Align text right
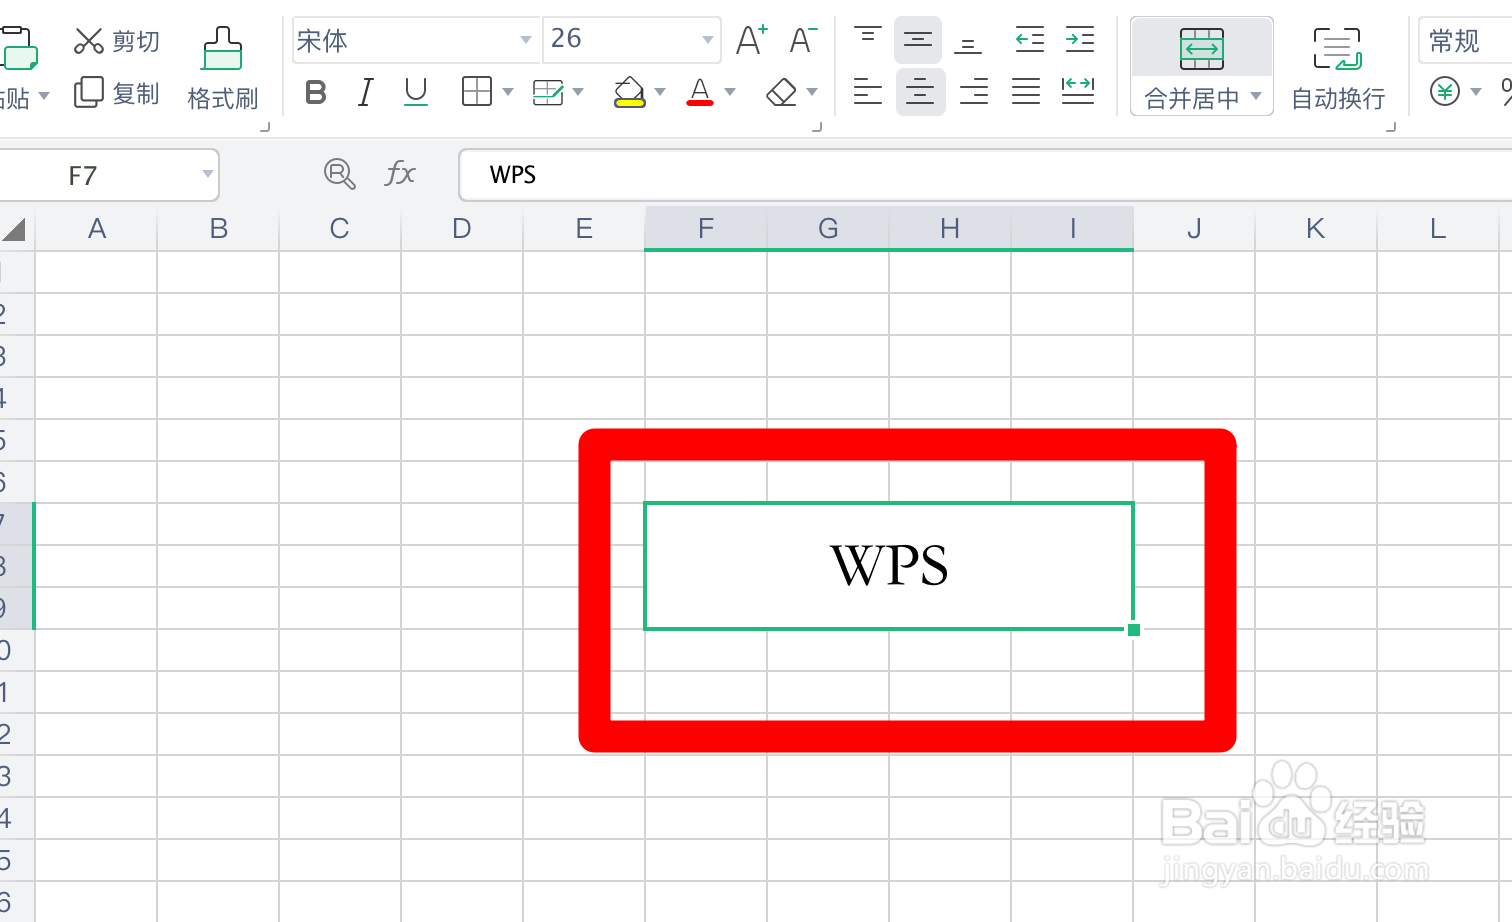Screen dimensions: 1512x922 (x=974, y=92)
